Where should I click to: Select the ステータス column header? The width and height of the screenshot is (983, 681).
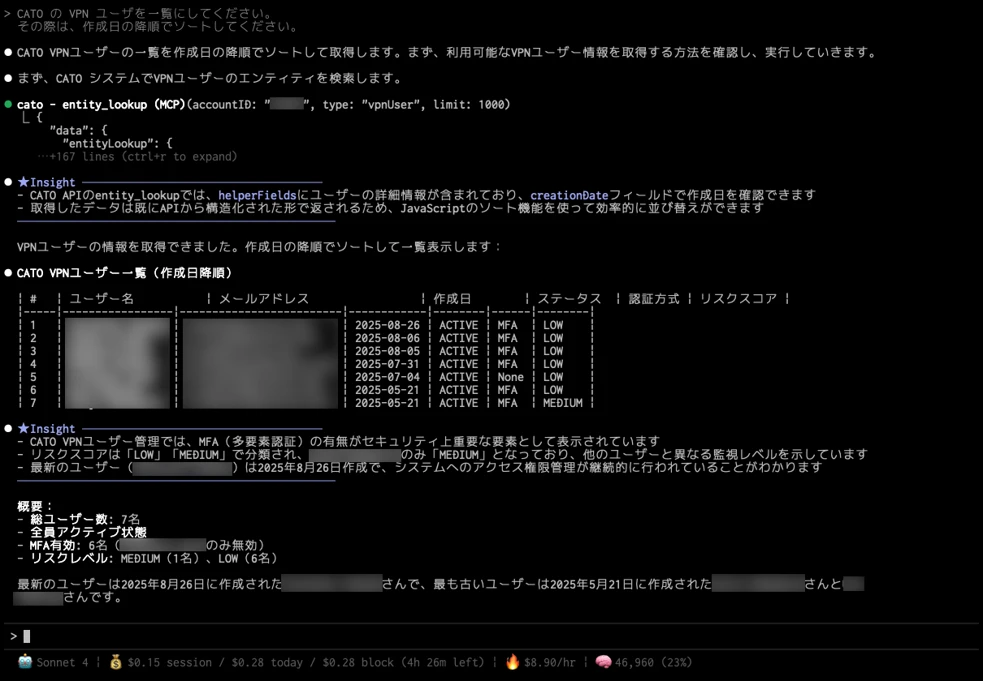(569, 298)
